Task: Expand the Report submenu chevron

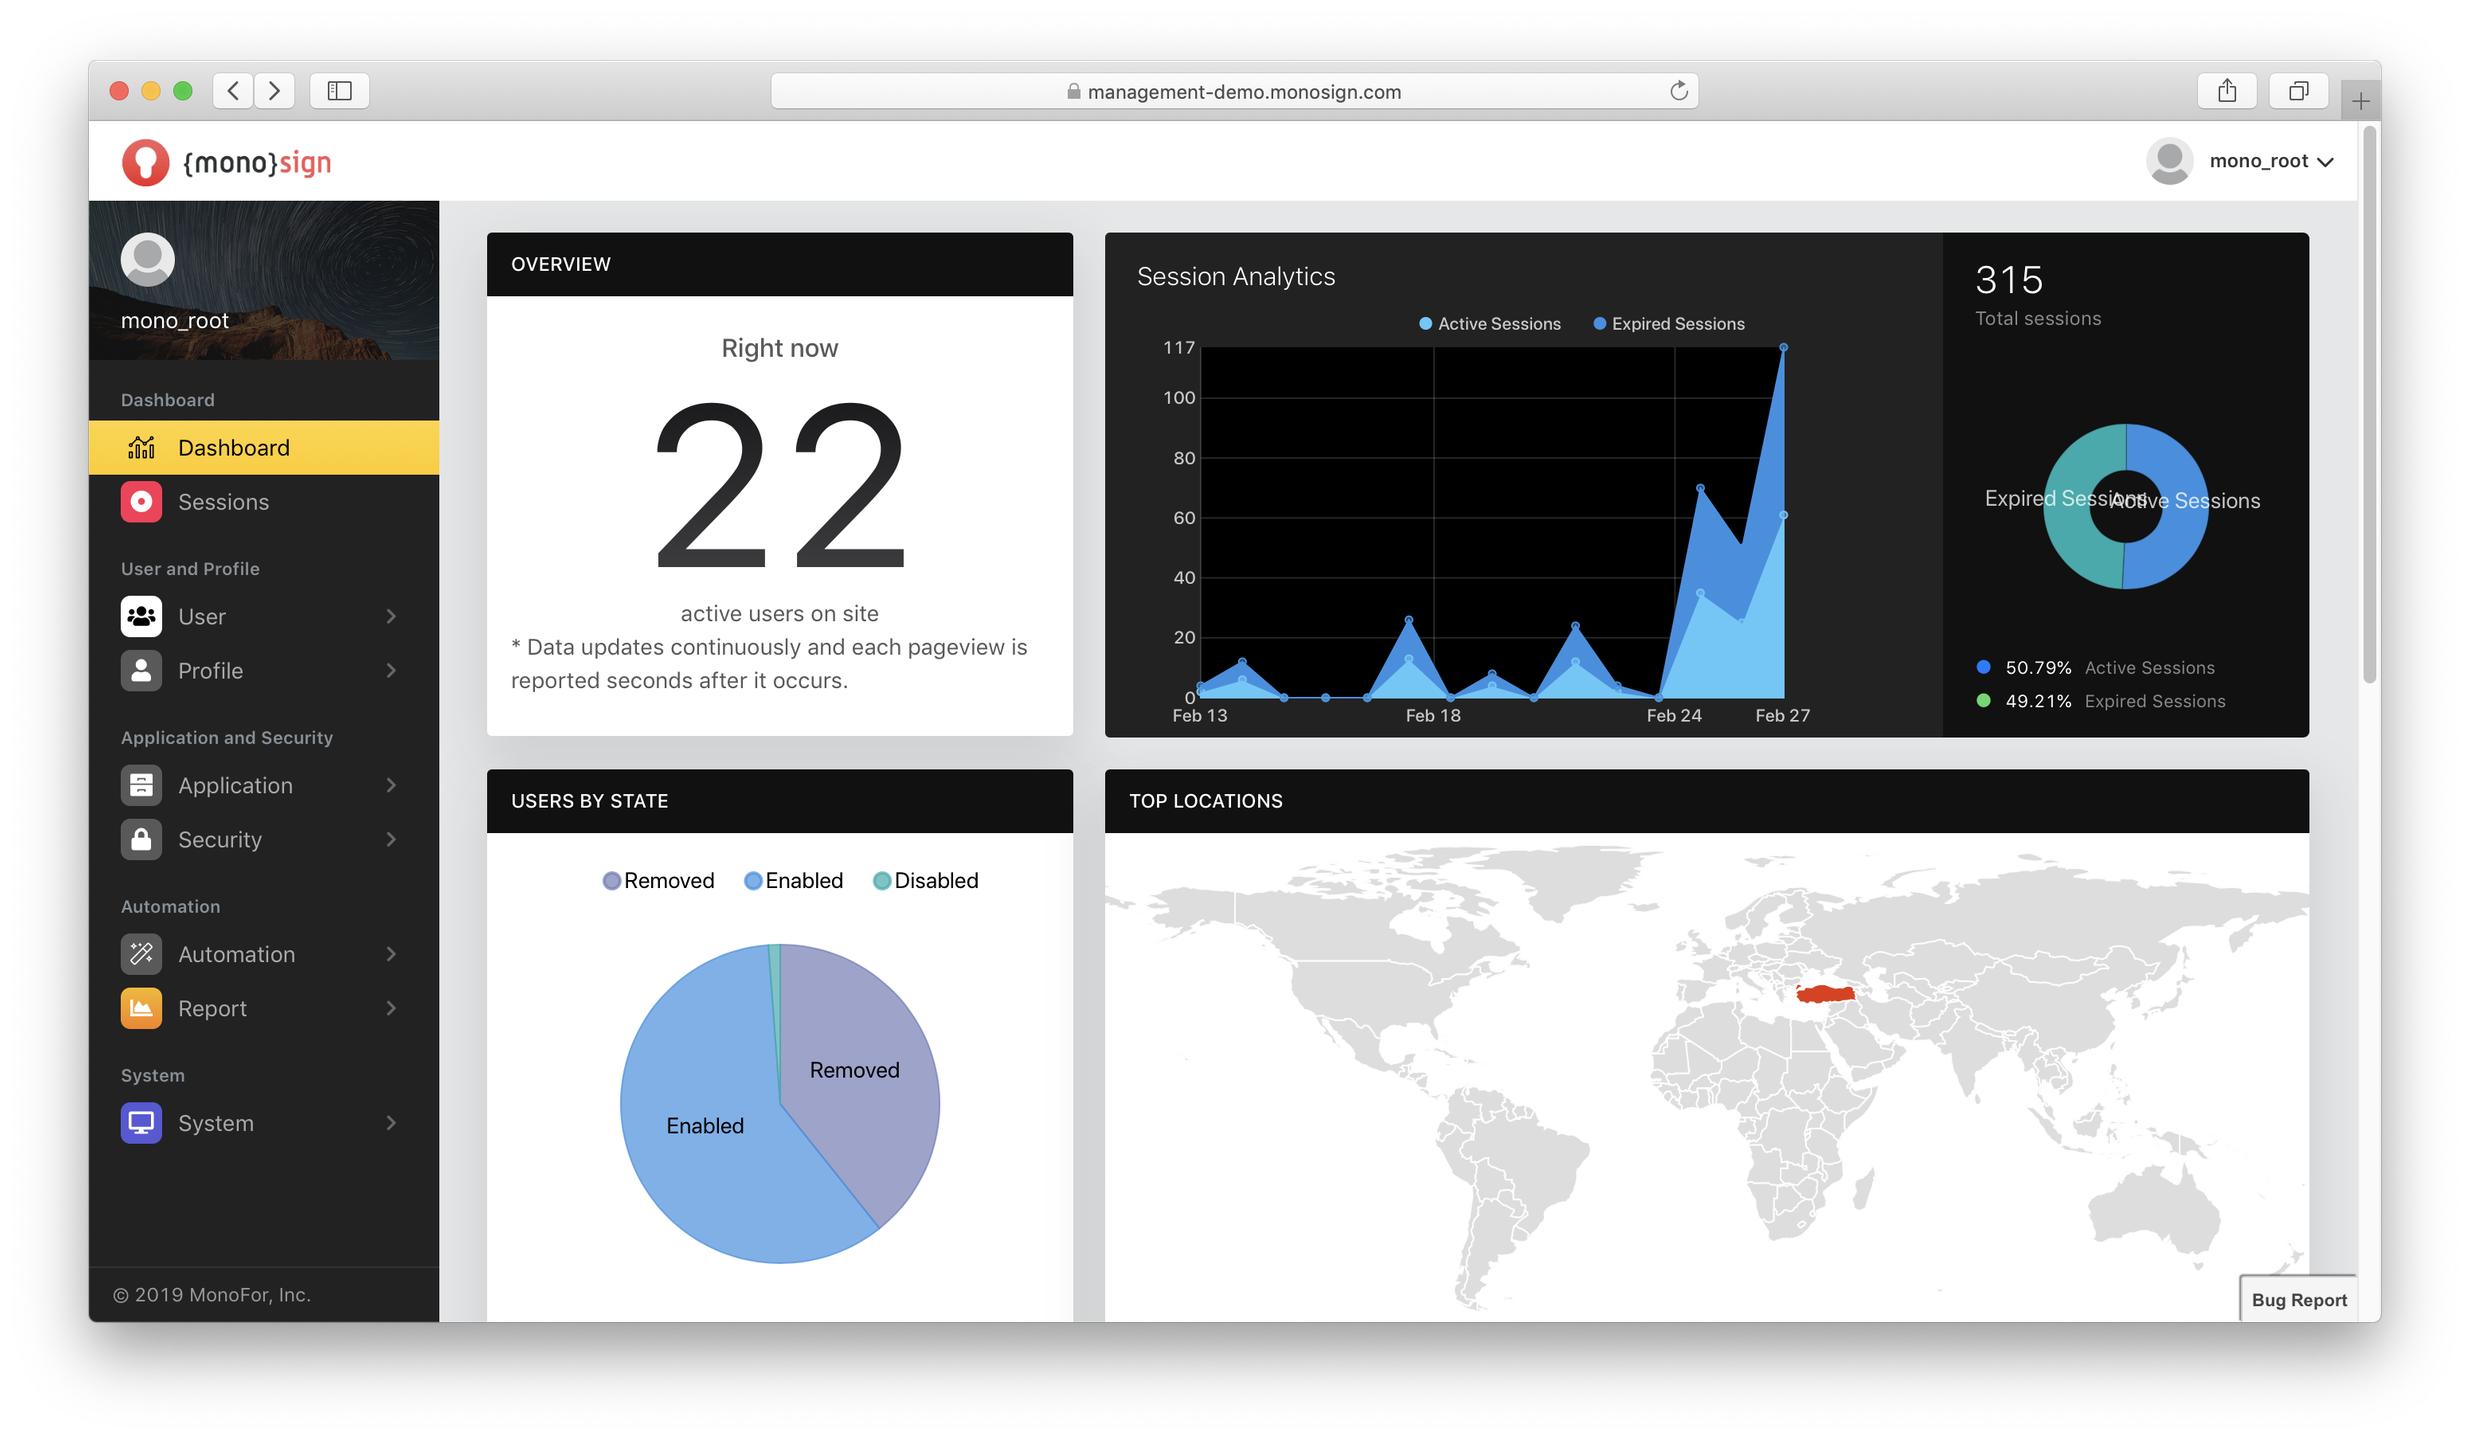Action: pyautogui.click(x=391, y=1008)
